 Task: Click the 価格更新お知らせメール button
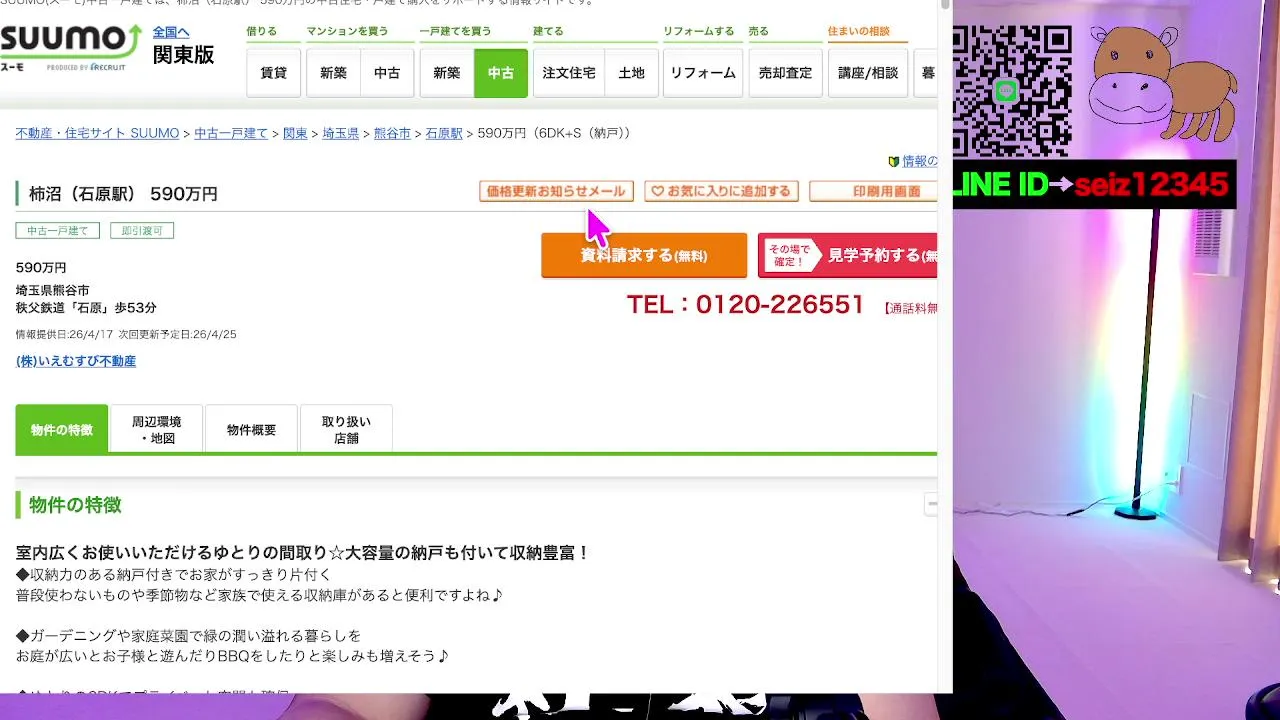click(556, 191)
